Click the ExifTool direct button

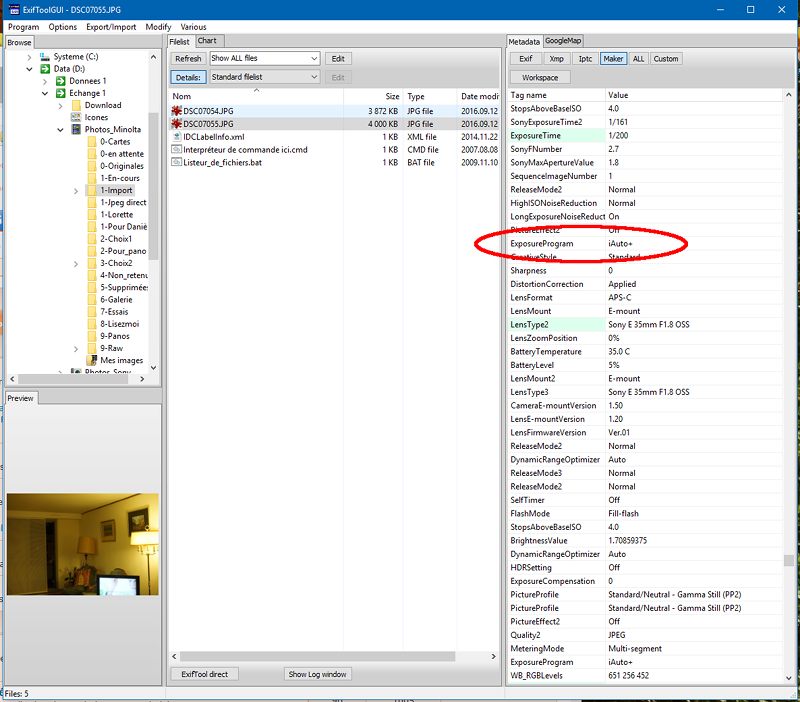coord(205,674)
